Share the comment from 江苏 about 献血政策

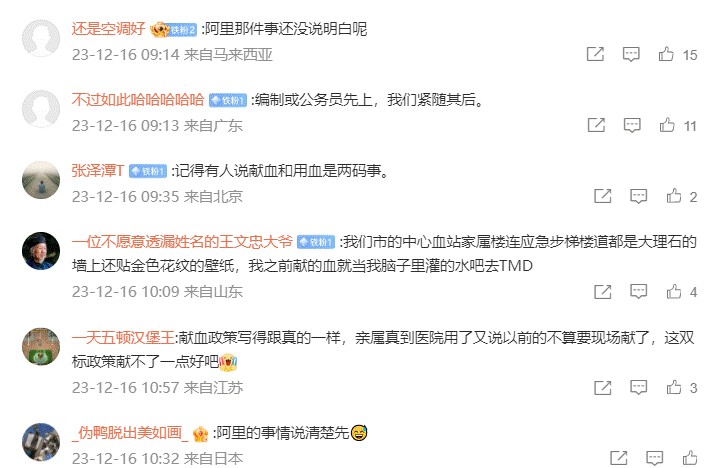coord(603,387)
